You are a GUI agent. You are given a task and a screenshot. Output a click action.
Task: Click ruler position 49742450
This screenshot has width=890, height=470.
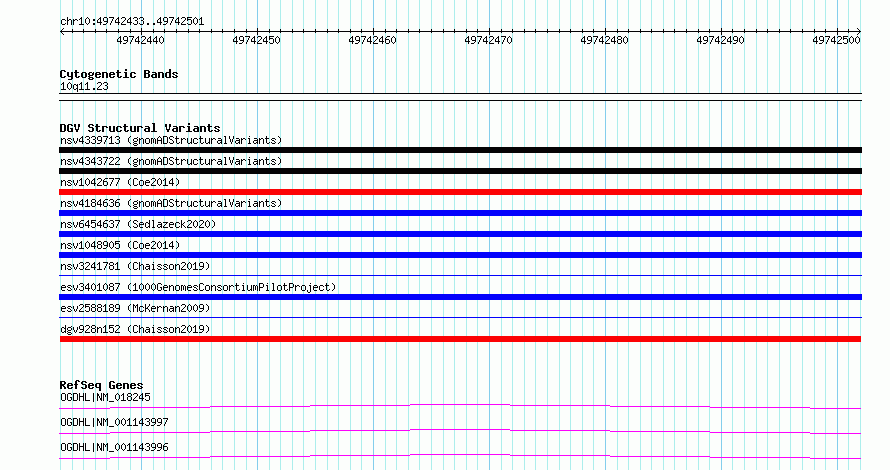pos(257,40)
